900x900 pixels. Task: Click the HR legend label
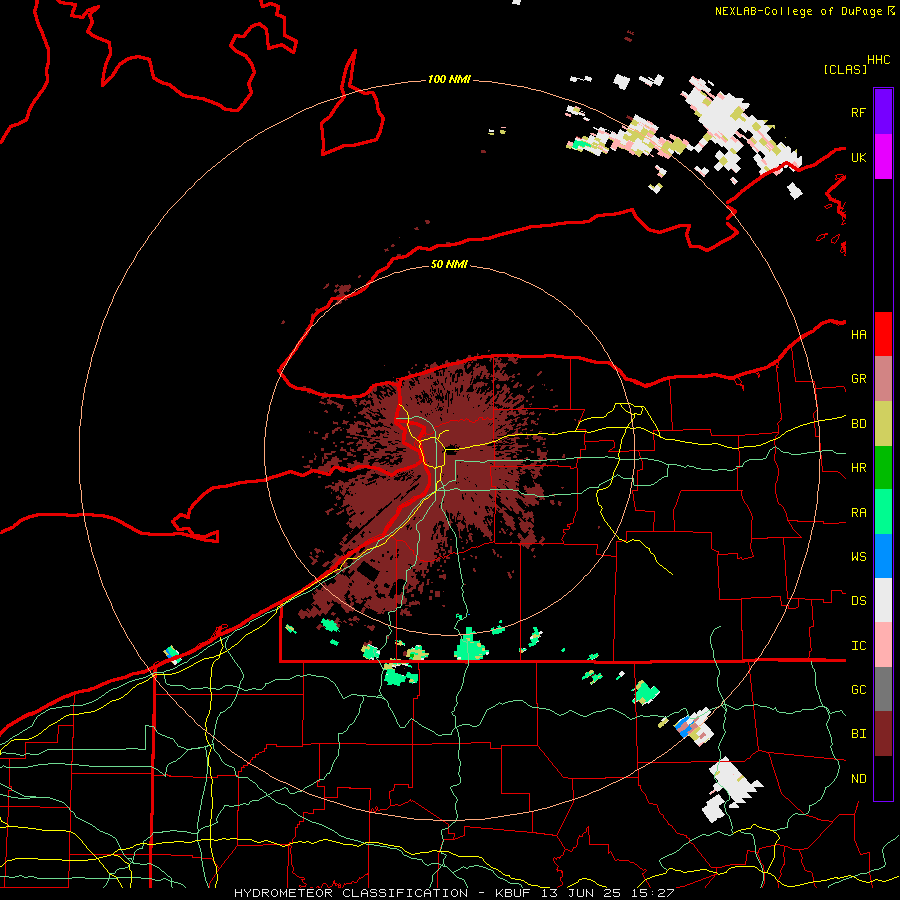858,468
